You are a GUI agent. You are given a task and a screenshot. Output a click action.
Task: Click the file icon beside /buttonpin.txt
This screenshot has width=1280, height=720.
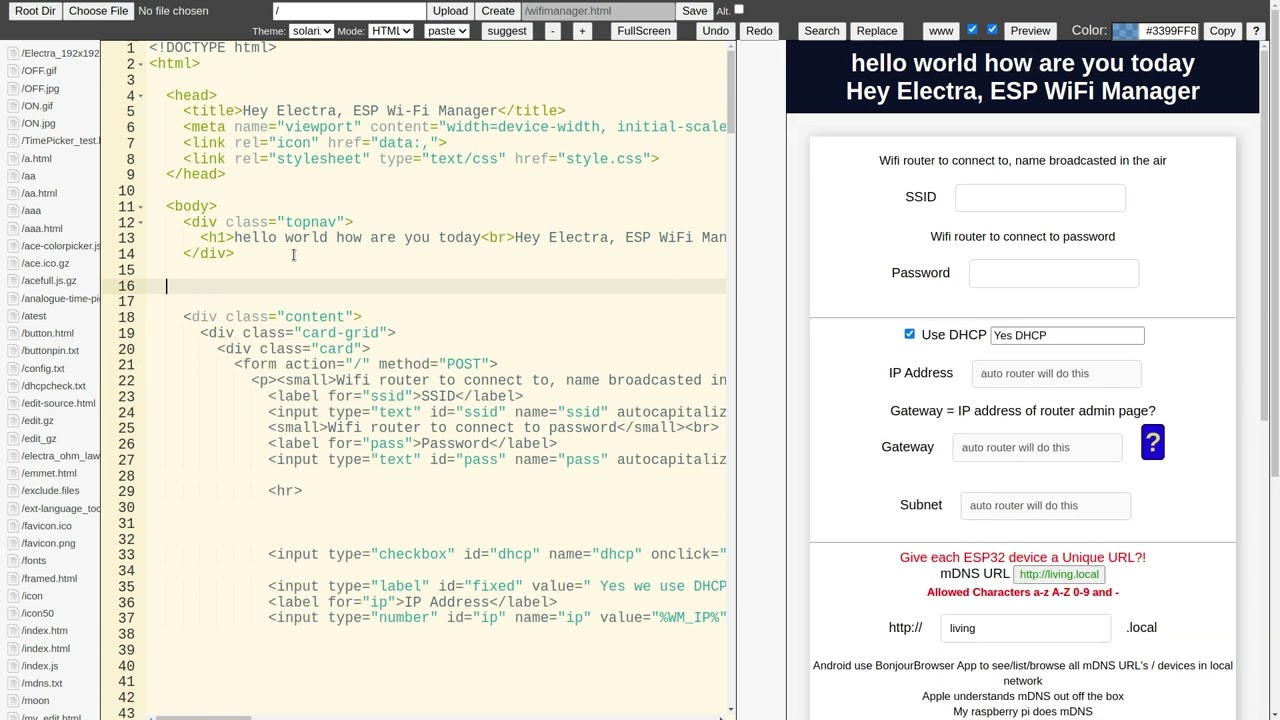tap(13, 351)
